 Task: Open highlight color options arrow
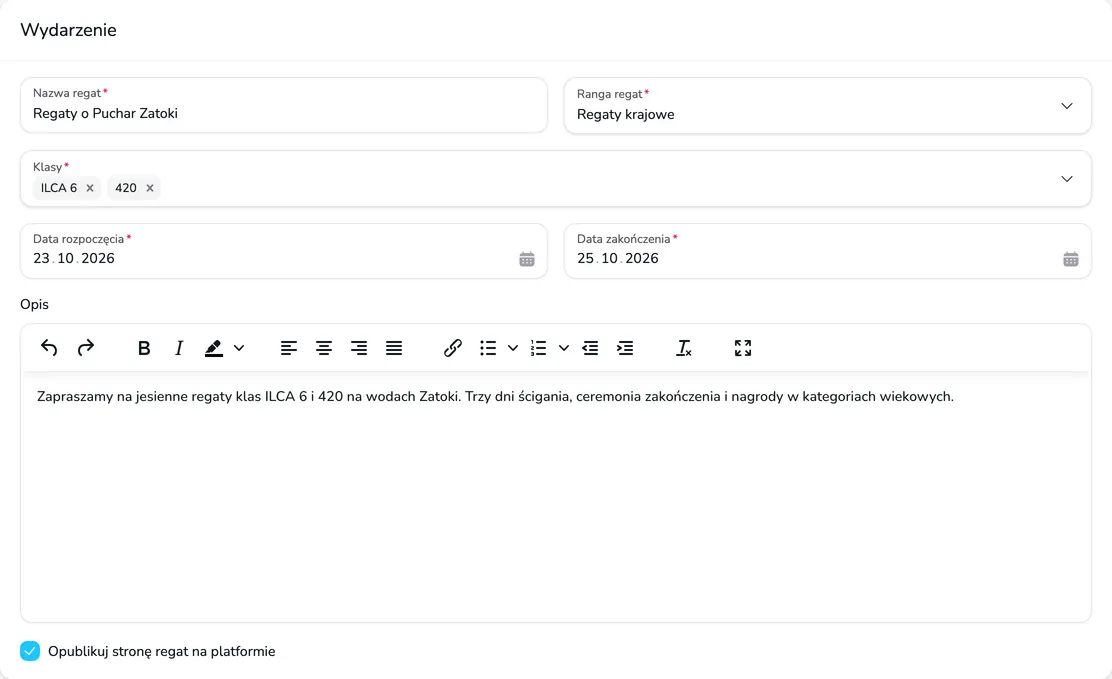(x=239, y=348)
